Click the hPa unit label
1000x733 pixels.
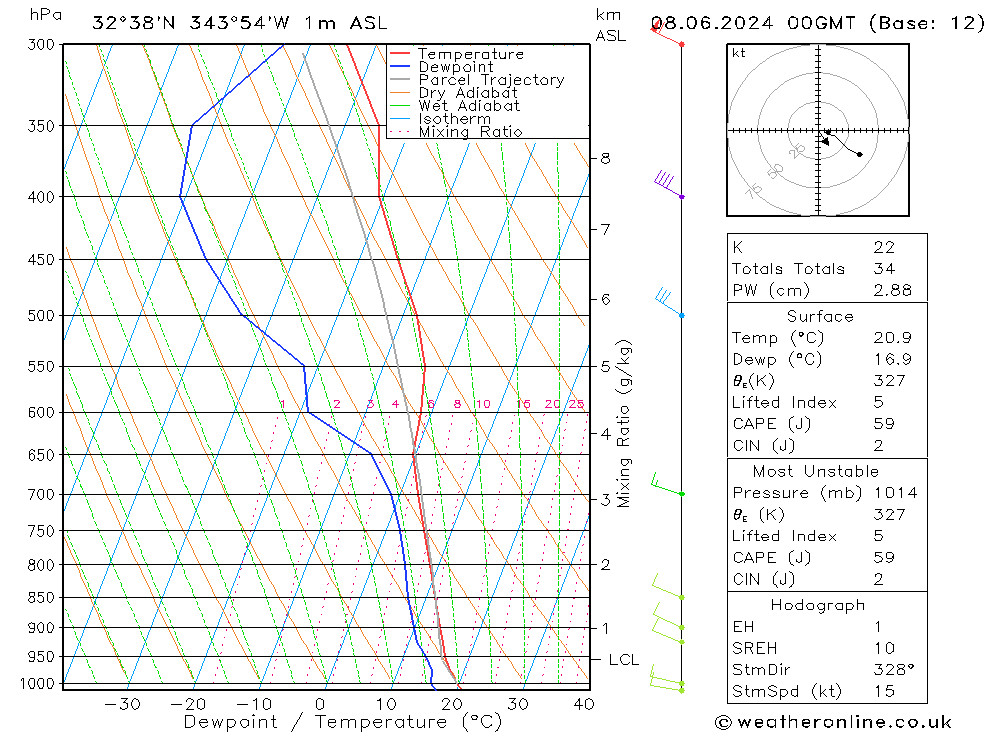tap(45, 15)
